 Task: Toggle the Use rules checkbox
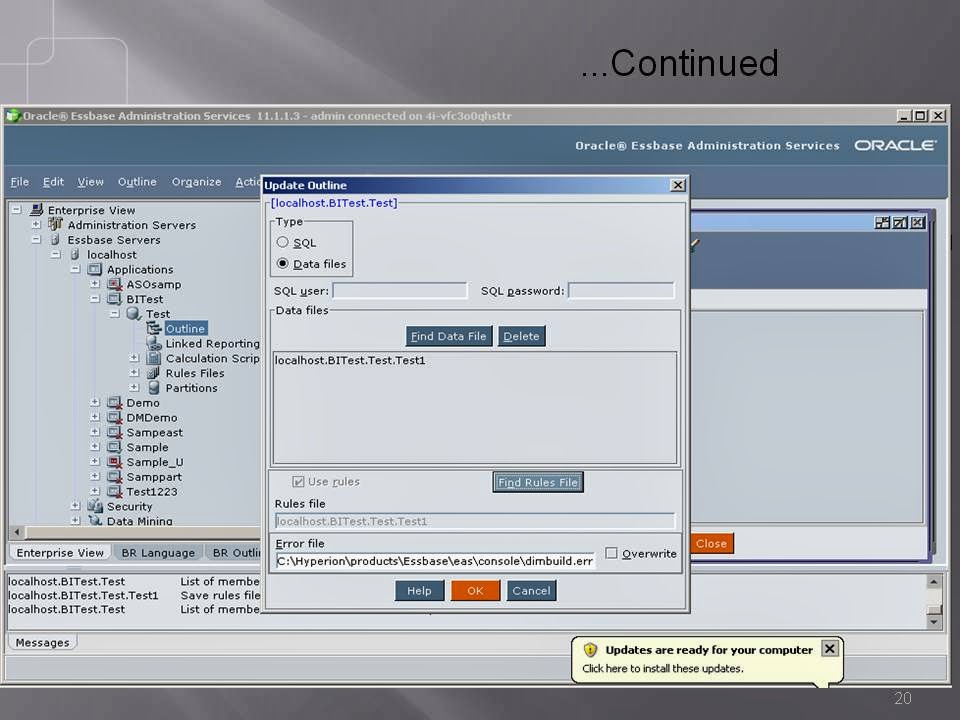pos(298,482)
